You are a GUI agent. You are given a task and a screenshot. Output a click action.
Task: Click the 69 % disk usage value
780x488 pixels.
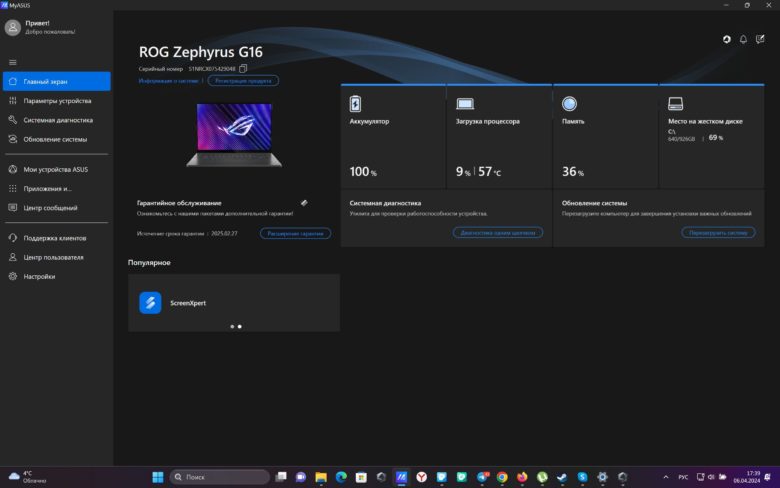(716, 138)
